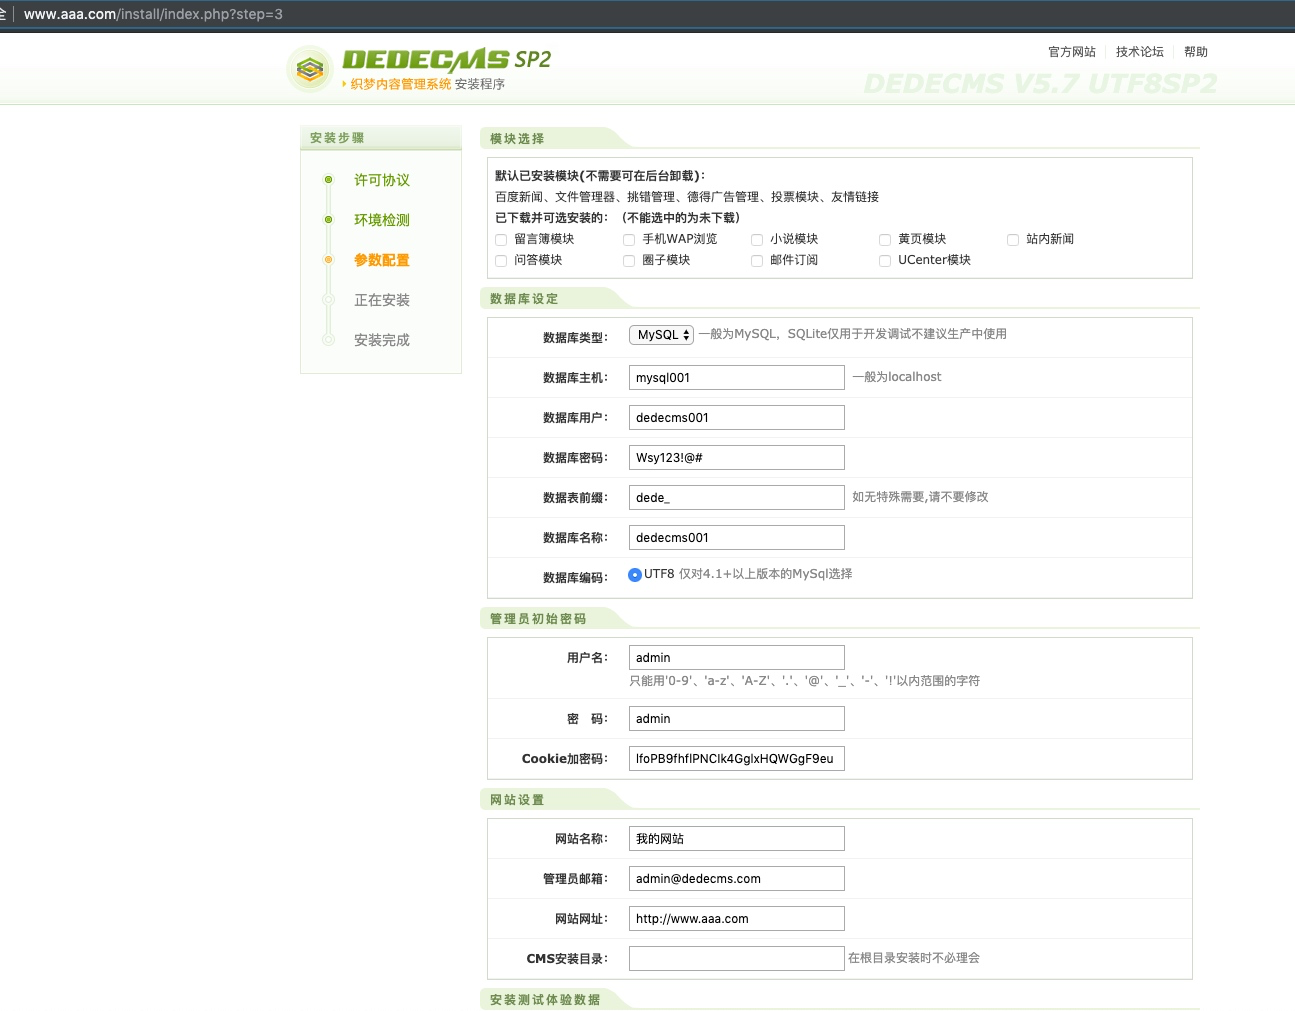Check the 手机WAP浏览 checkbox
Image resolution: width=1295 pixels, height=1011 pixels.
[629, 240]
